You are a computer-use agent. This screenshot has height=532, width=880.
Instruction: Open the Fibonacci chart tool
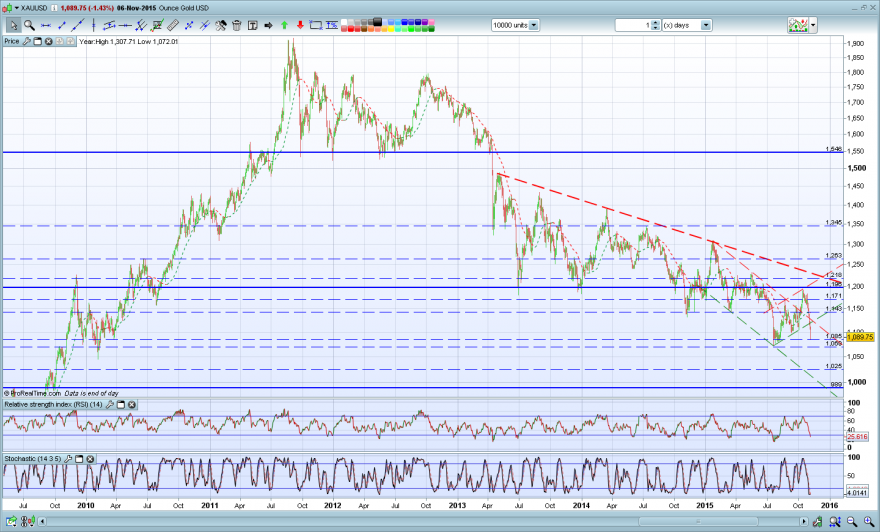[x=157, y=25]
